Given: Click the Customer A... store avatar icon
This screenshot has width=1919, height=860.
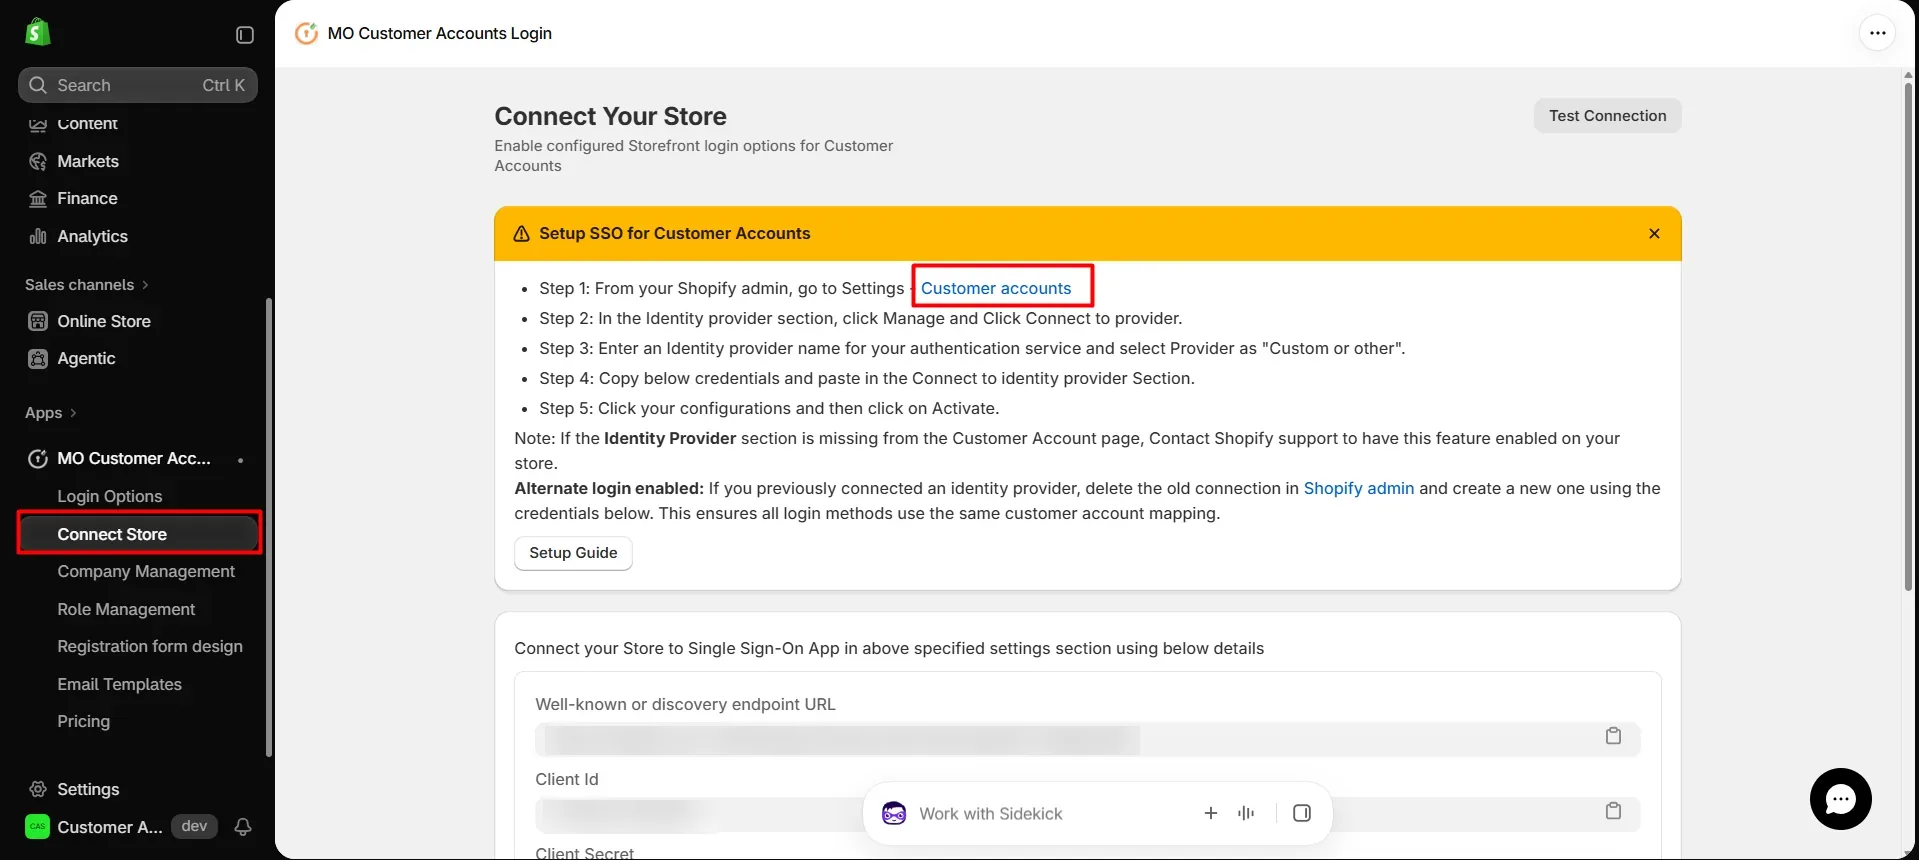Looking at the screenshot, I should click(x=38, y=827).
